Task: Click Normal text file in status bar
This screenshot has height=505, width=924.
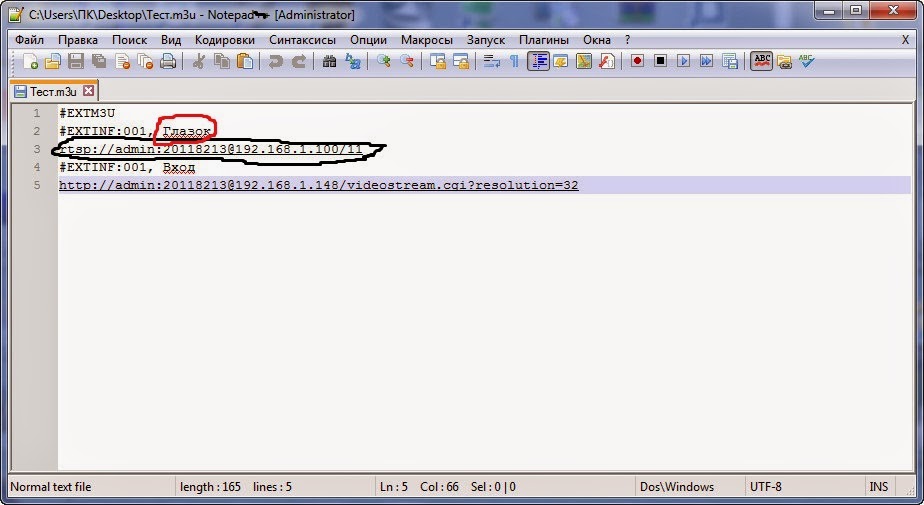Action: [51, 487]
